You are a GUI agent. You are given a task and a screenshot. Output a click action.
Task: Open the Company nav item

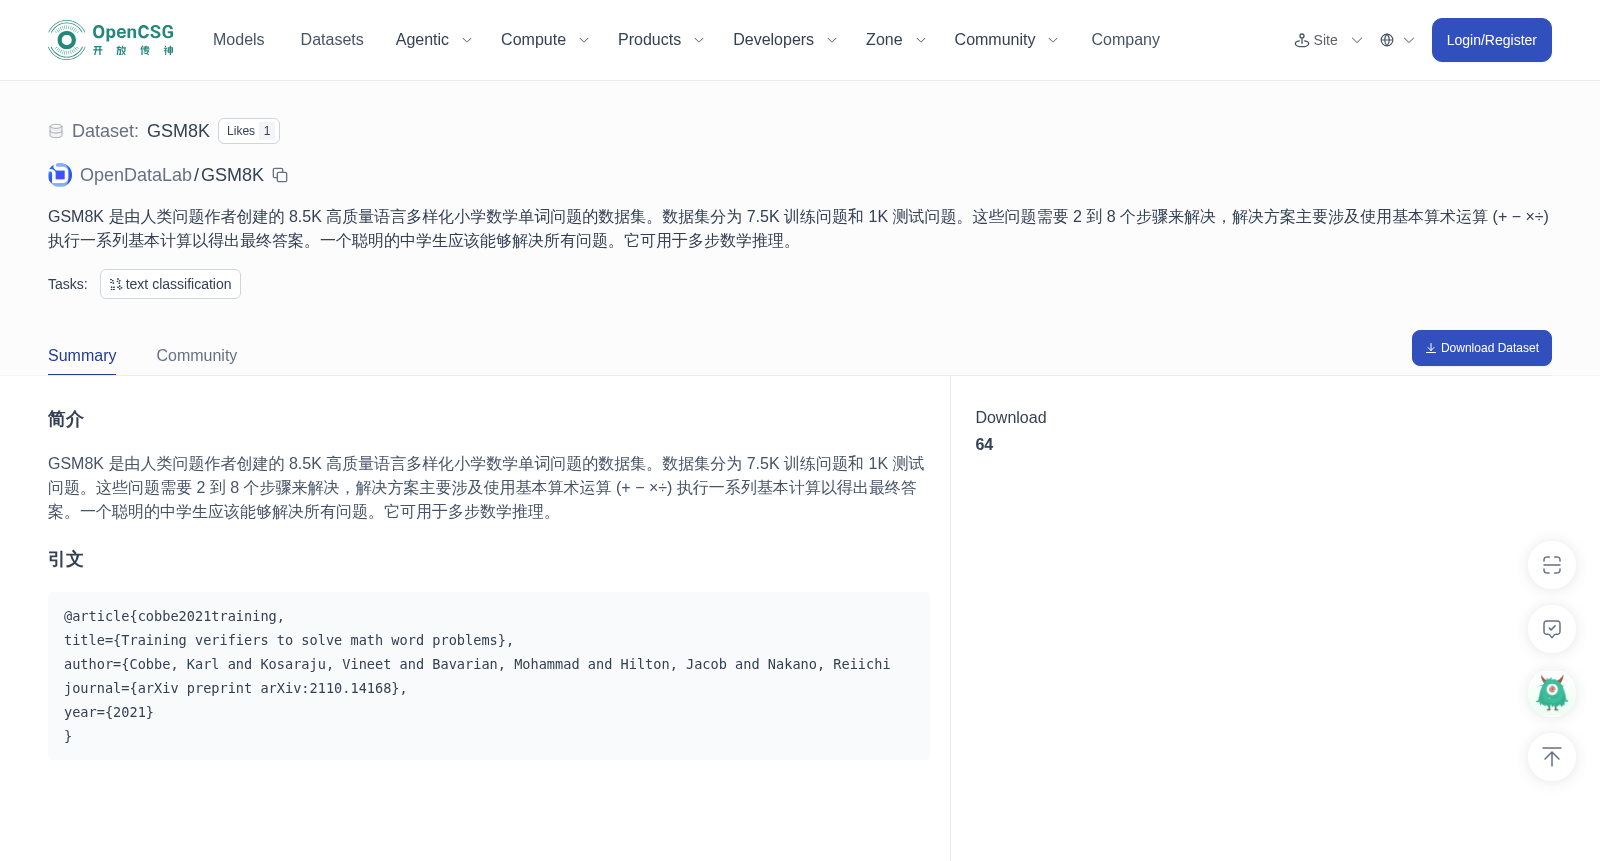[1125, 40]
